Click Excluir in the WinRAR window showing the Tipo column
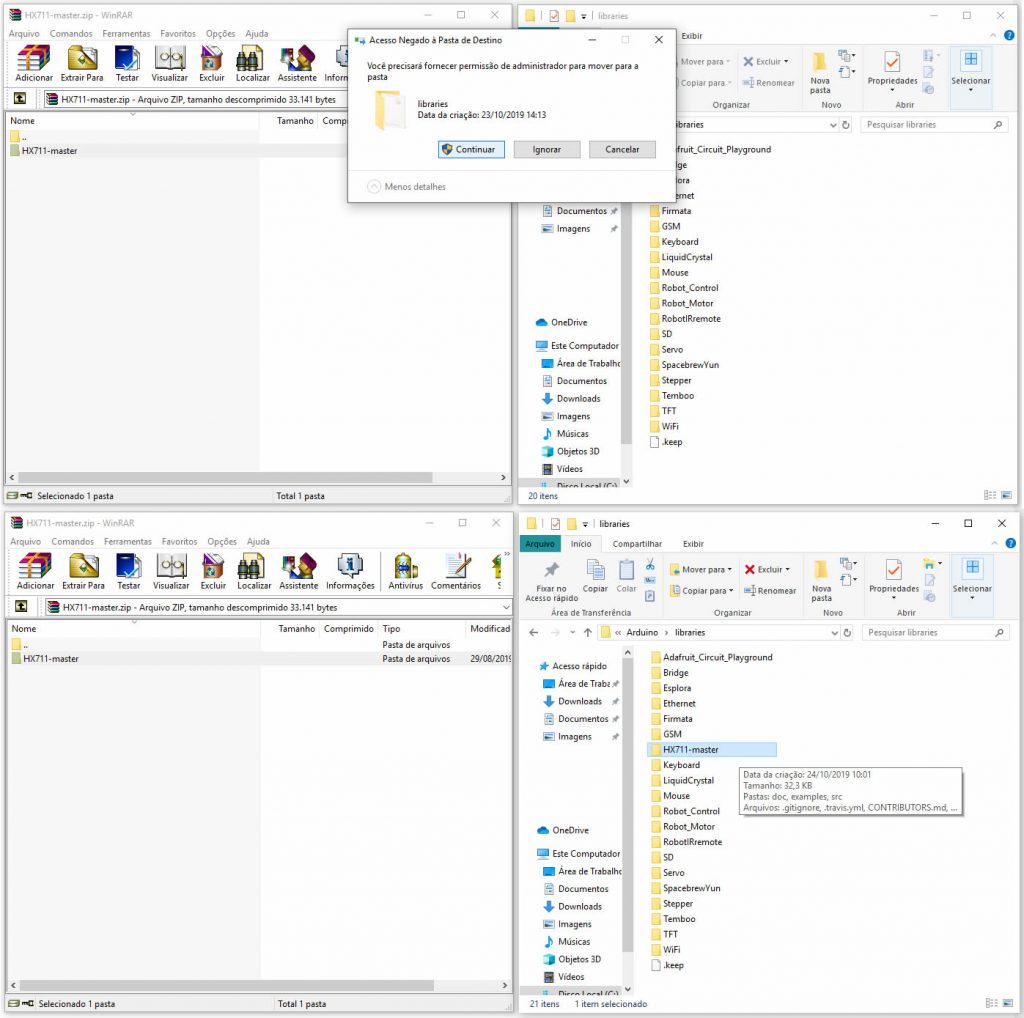 pos(213,571)
